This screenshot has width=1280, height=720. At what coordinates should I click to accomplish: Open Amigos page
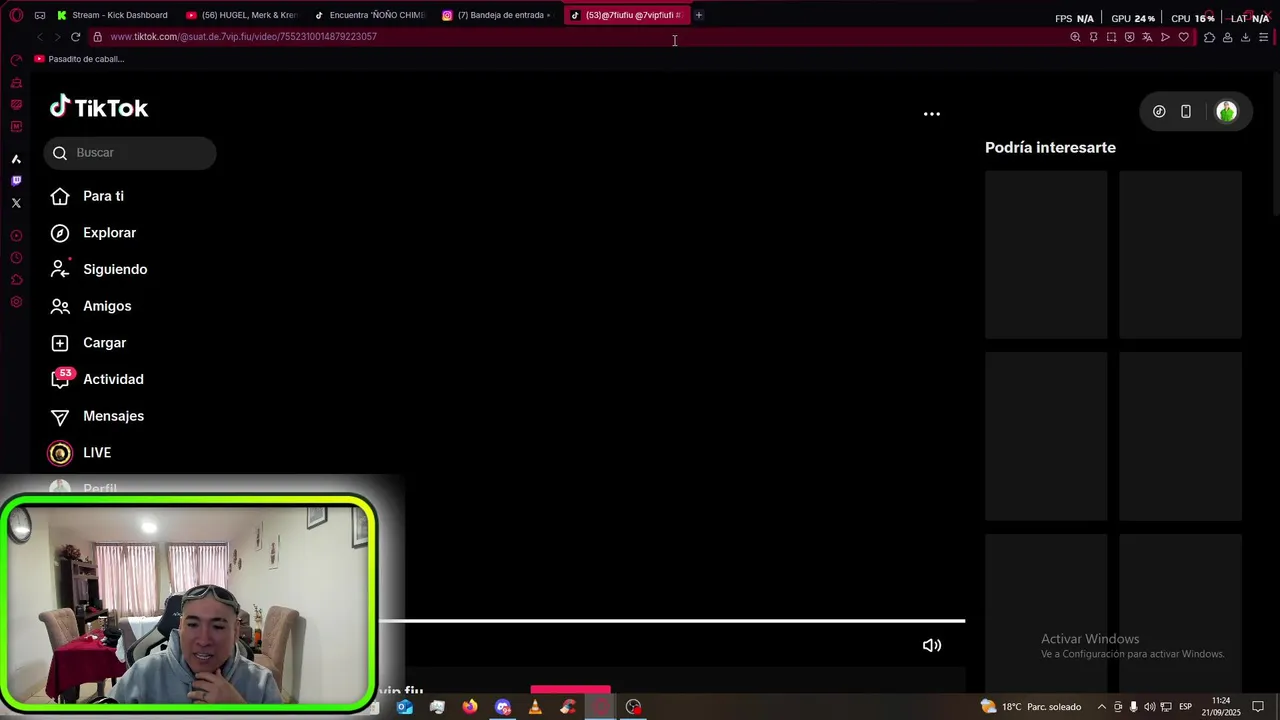click(x=91, y=306)
